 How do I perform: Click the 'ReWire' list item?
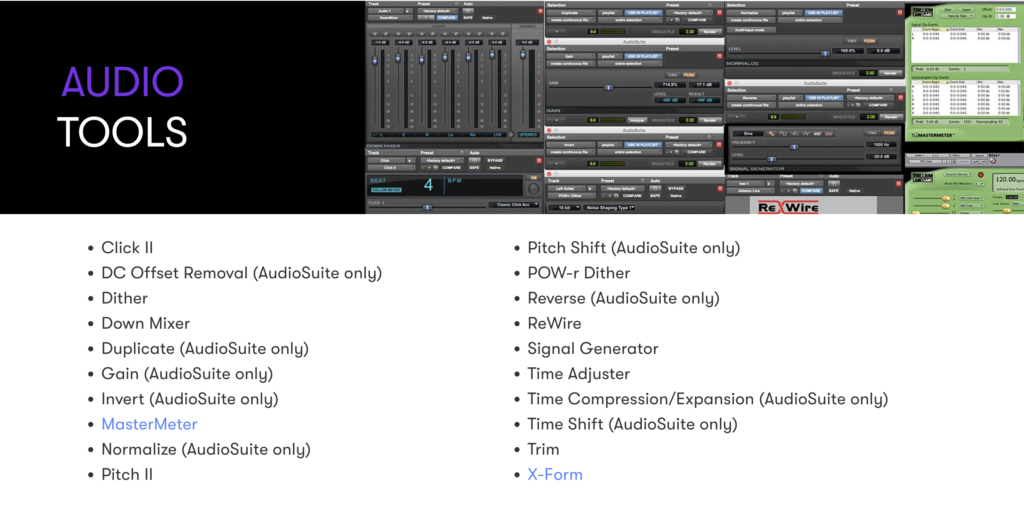(554, 323)
